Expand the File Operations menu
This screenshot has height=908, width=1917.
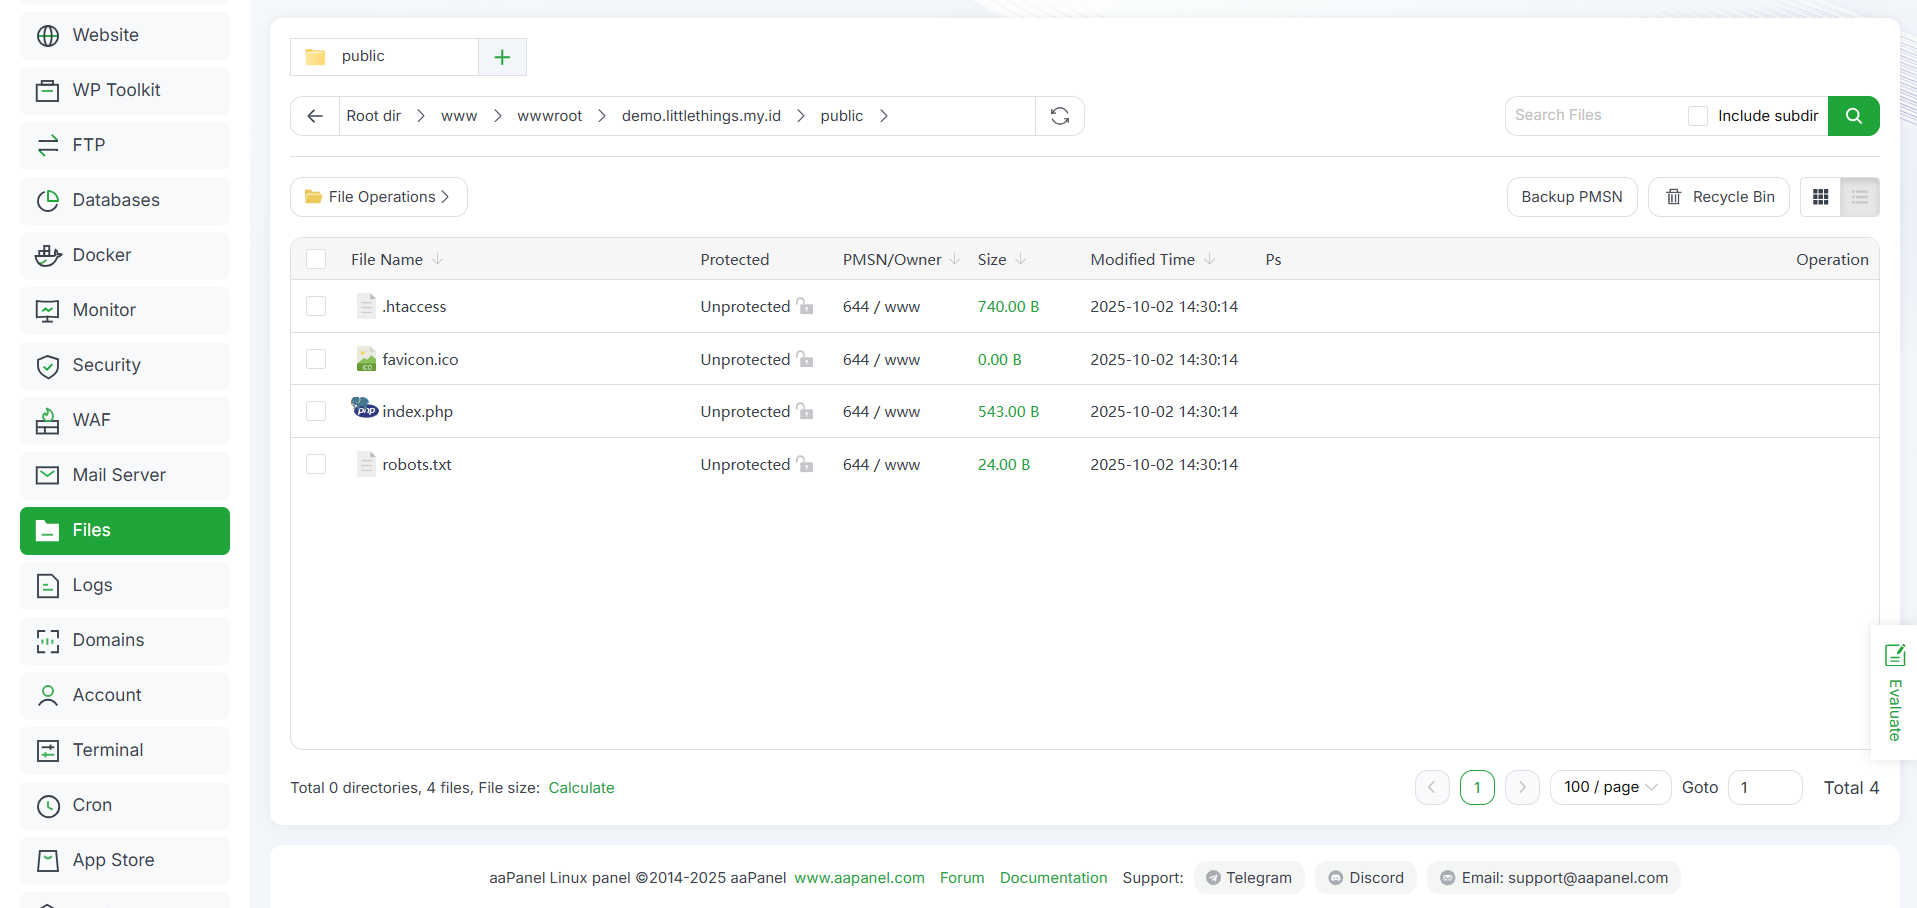click(379, 197)
